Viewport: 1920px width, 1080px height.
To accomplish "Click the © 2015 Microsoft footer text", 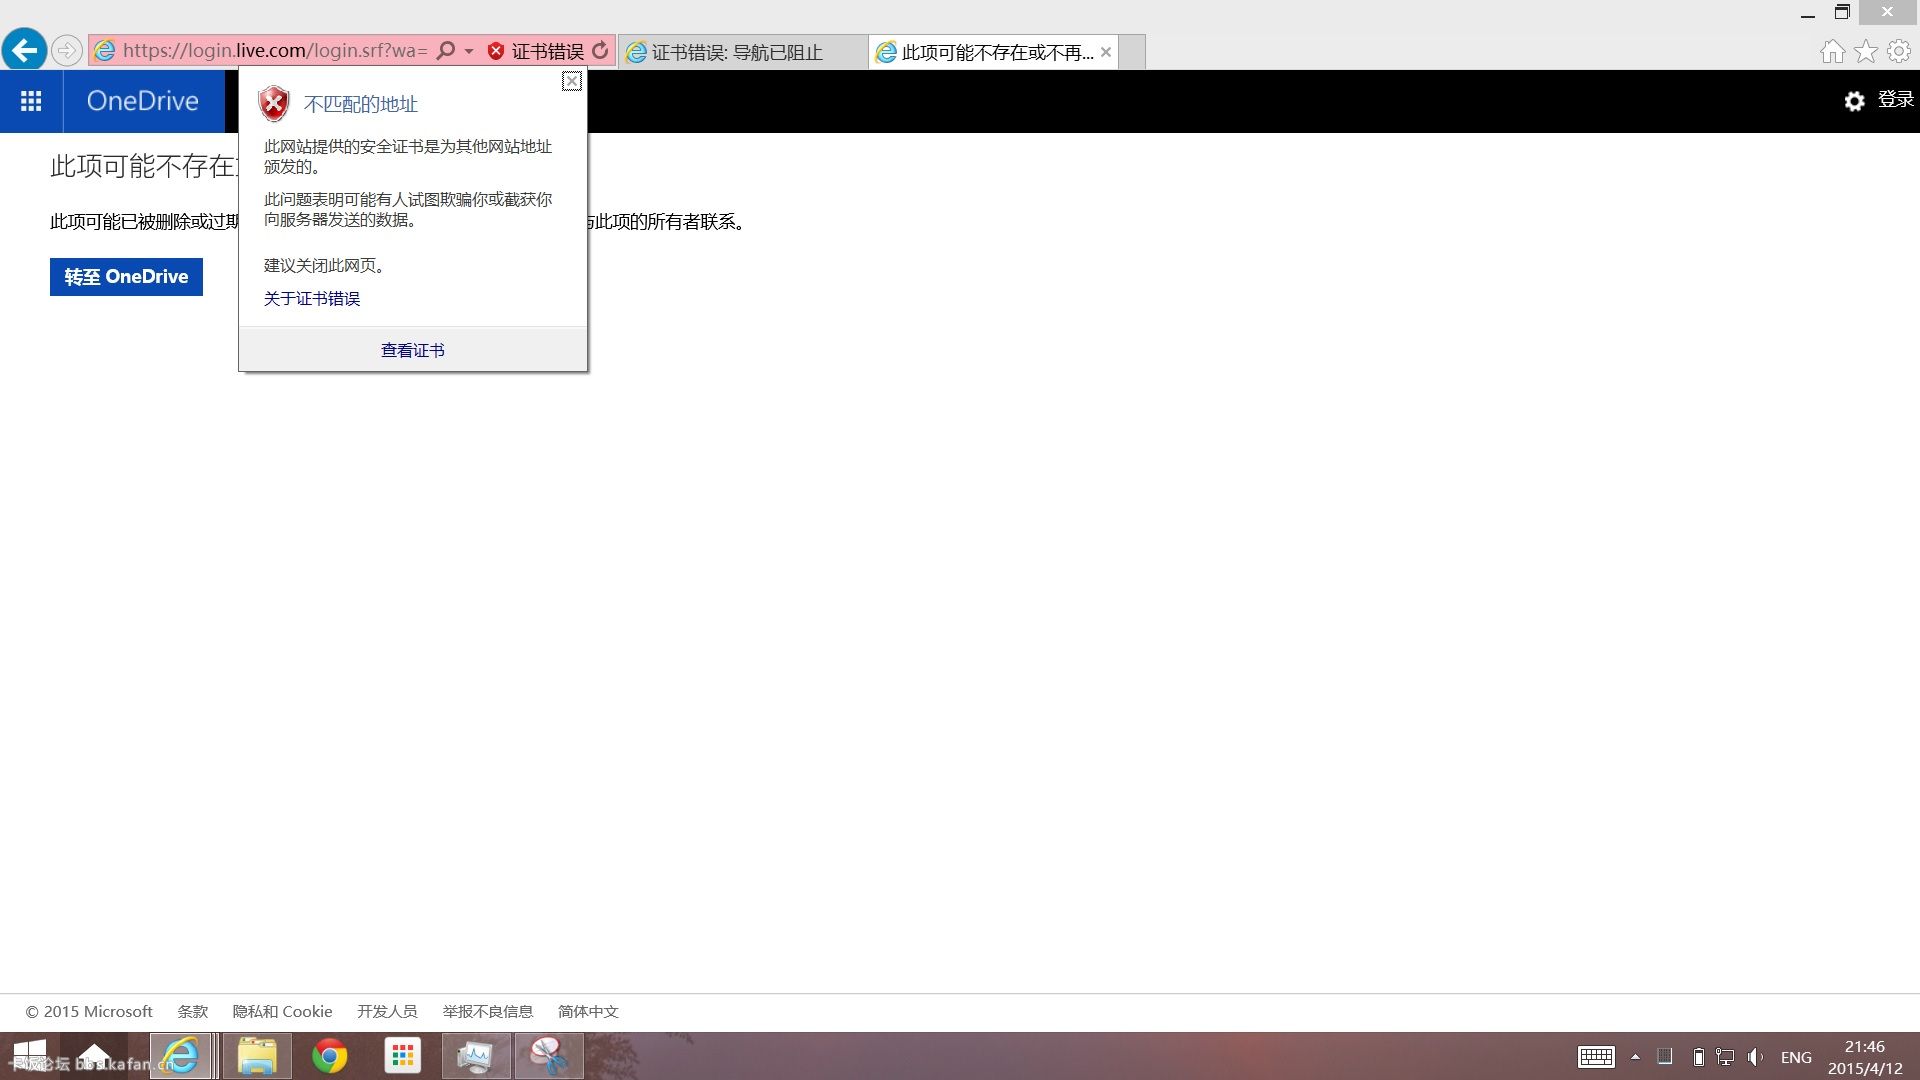I will [x=89, y=1012].
